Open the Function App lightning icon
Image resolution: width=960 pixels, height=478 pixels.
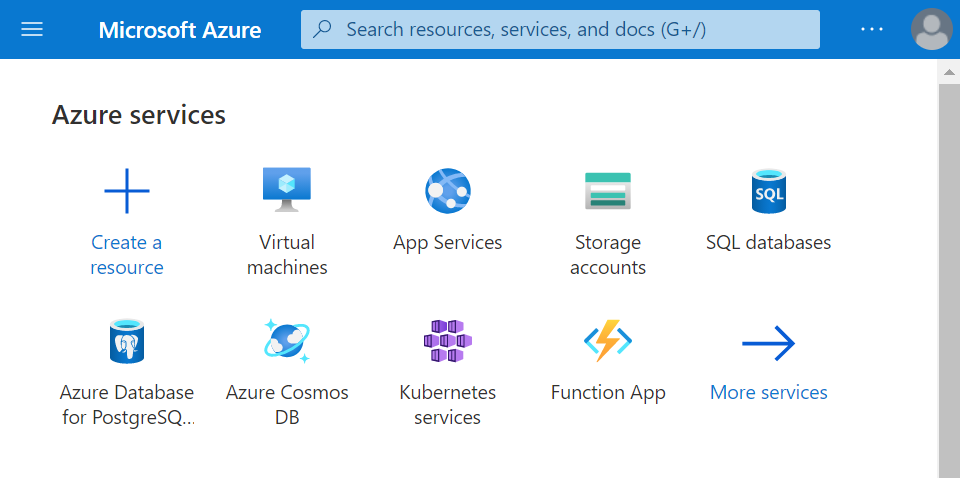coord(607,341)
